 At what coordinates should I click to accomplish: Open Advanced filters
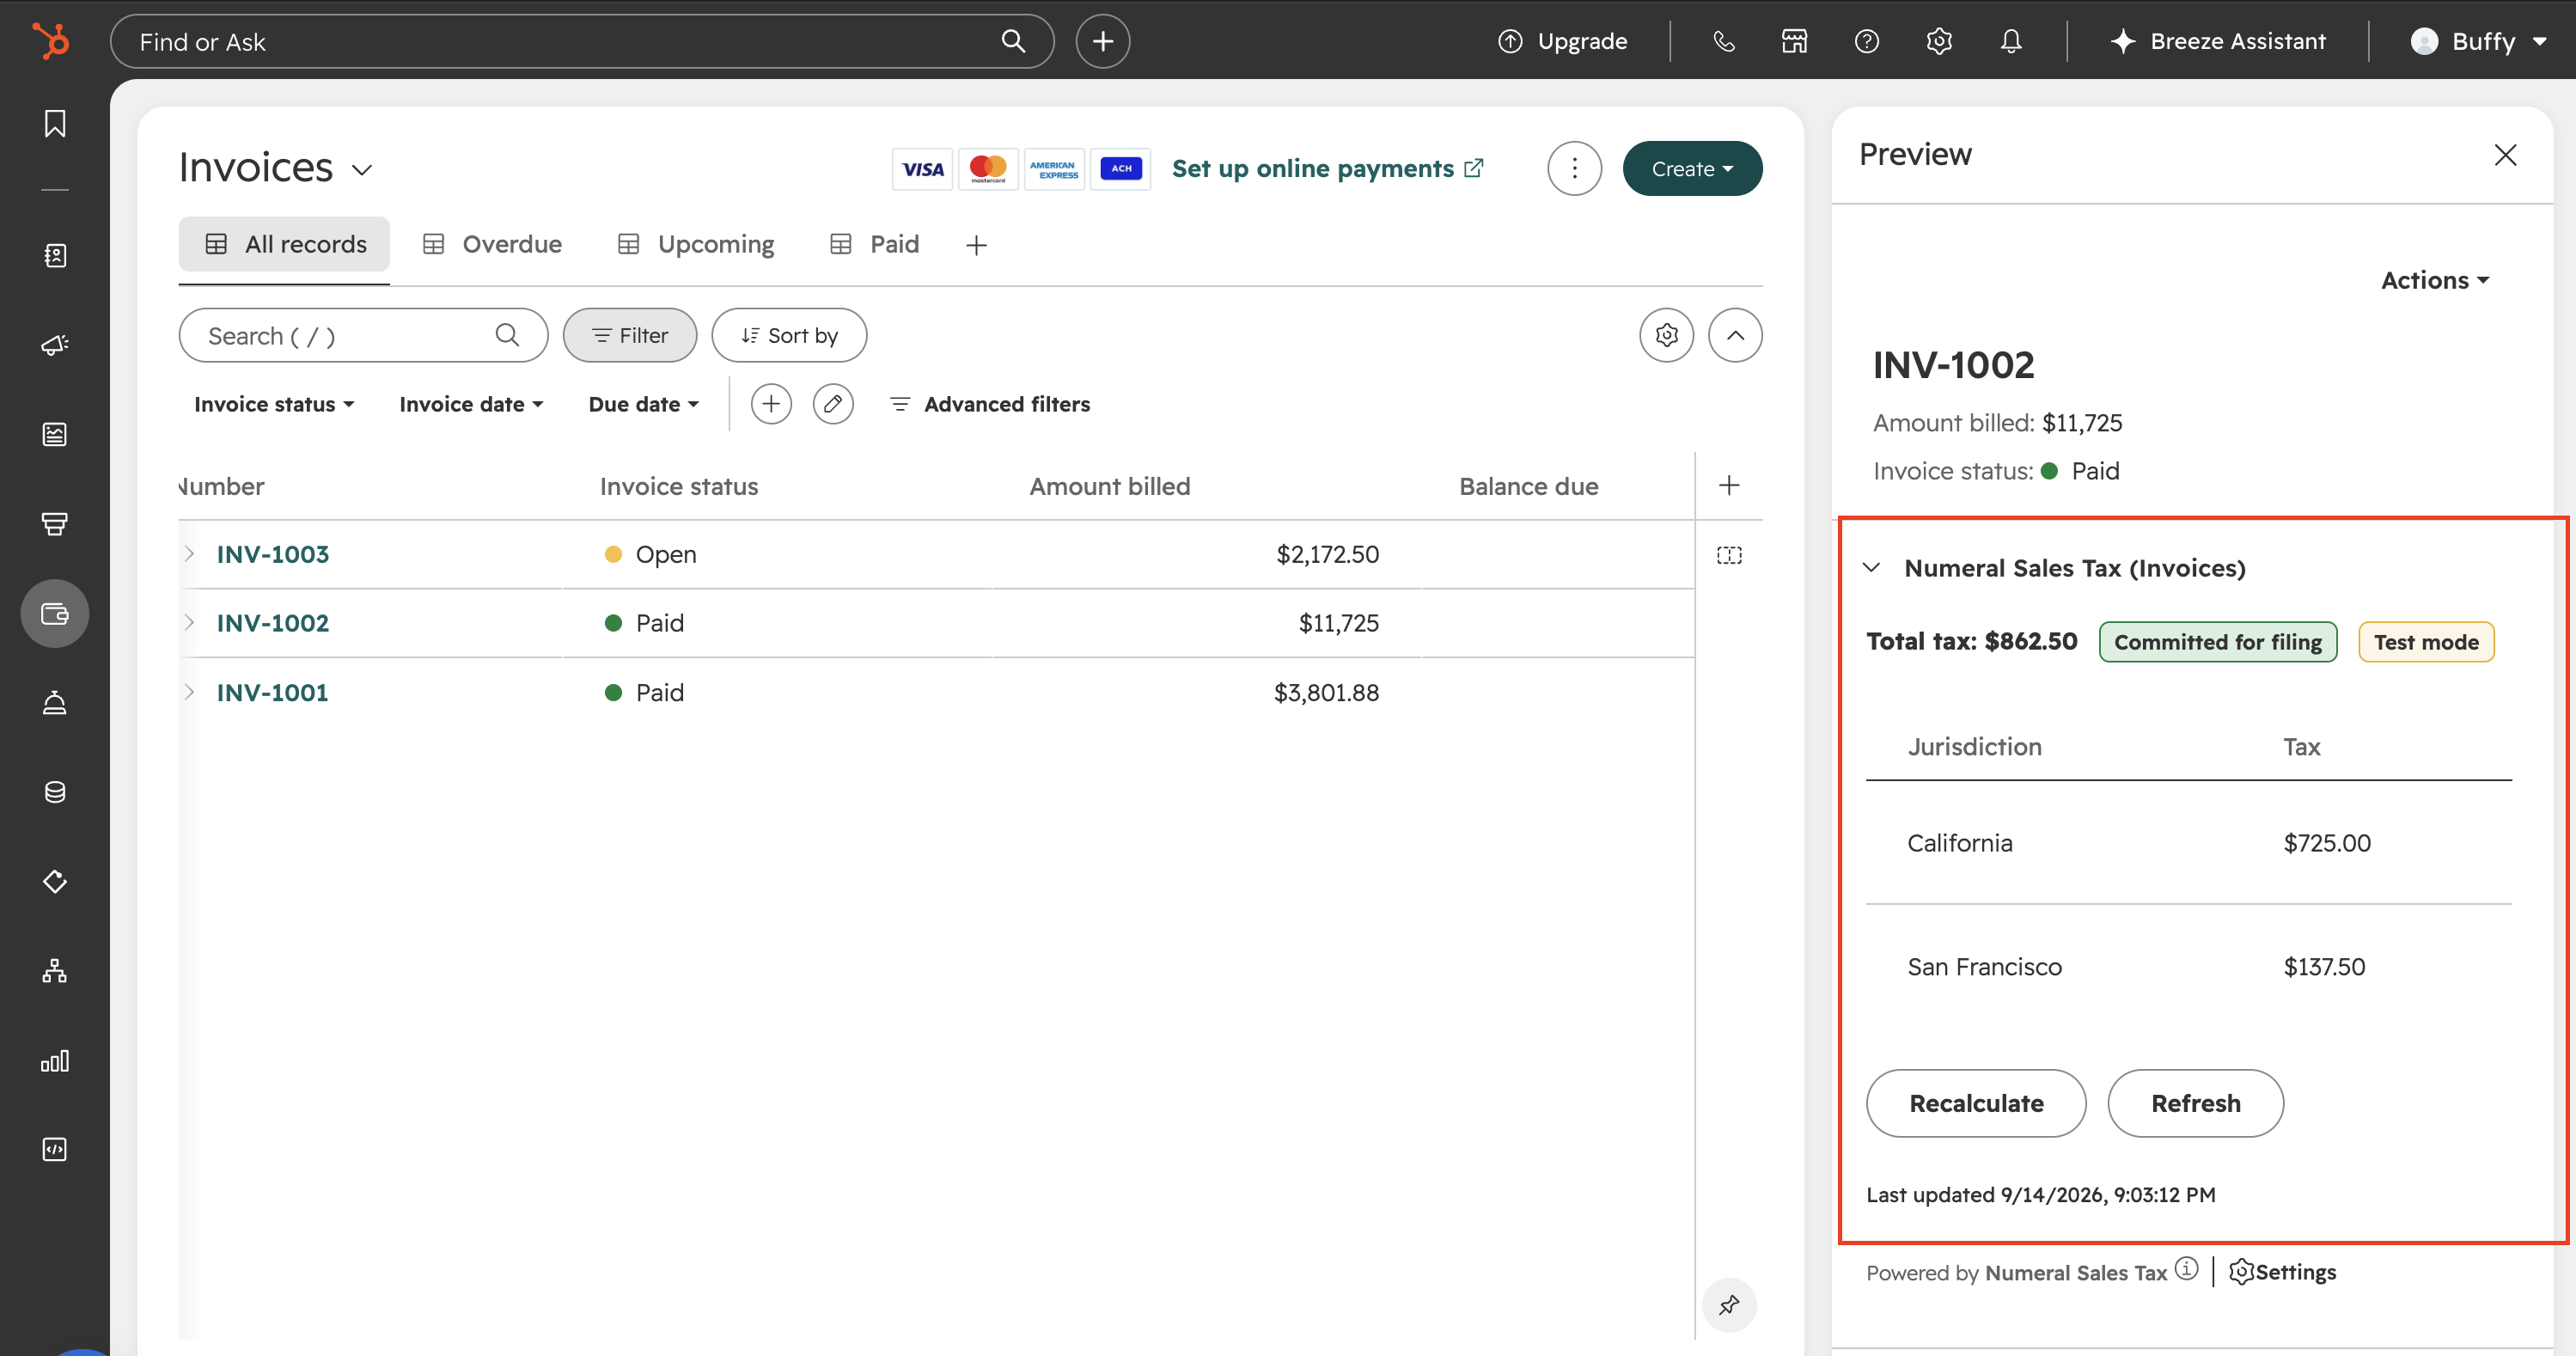990,404
